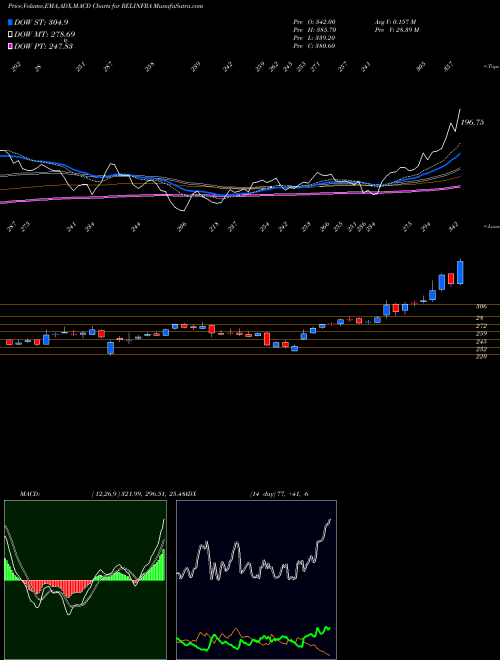Click the 218 lows value label

coord(215,227)
